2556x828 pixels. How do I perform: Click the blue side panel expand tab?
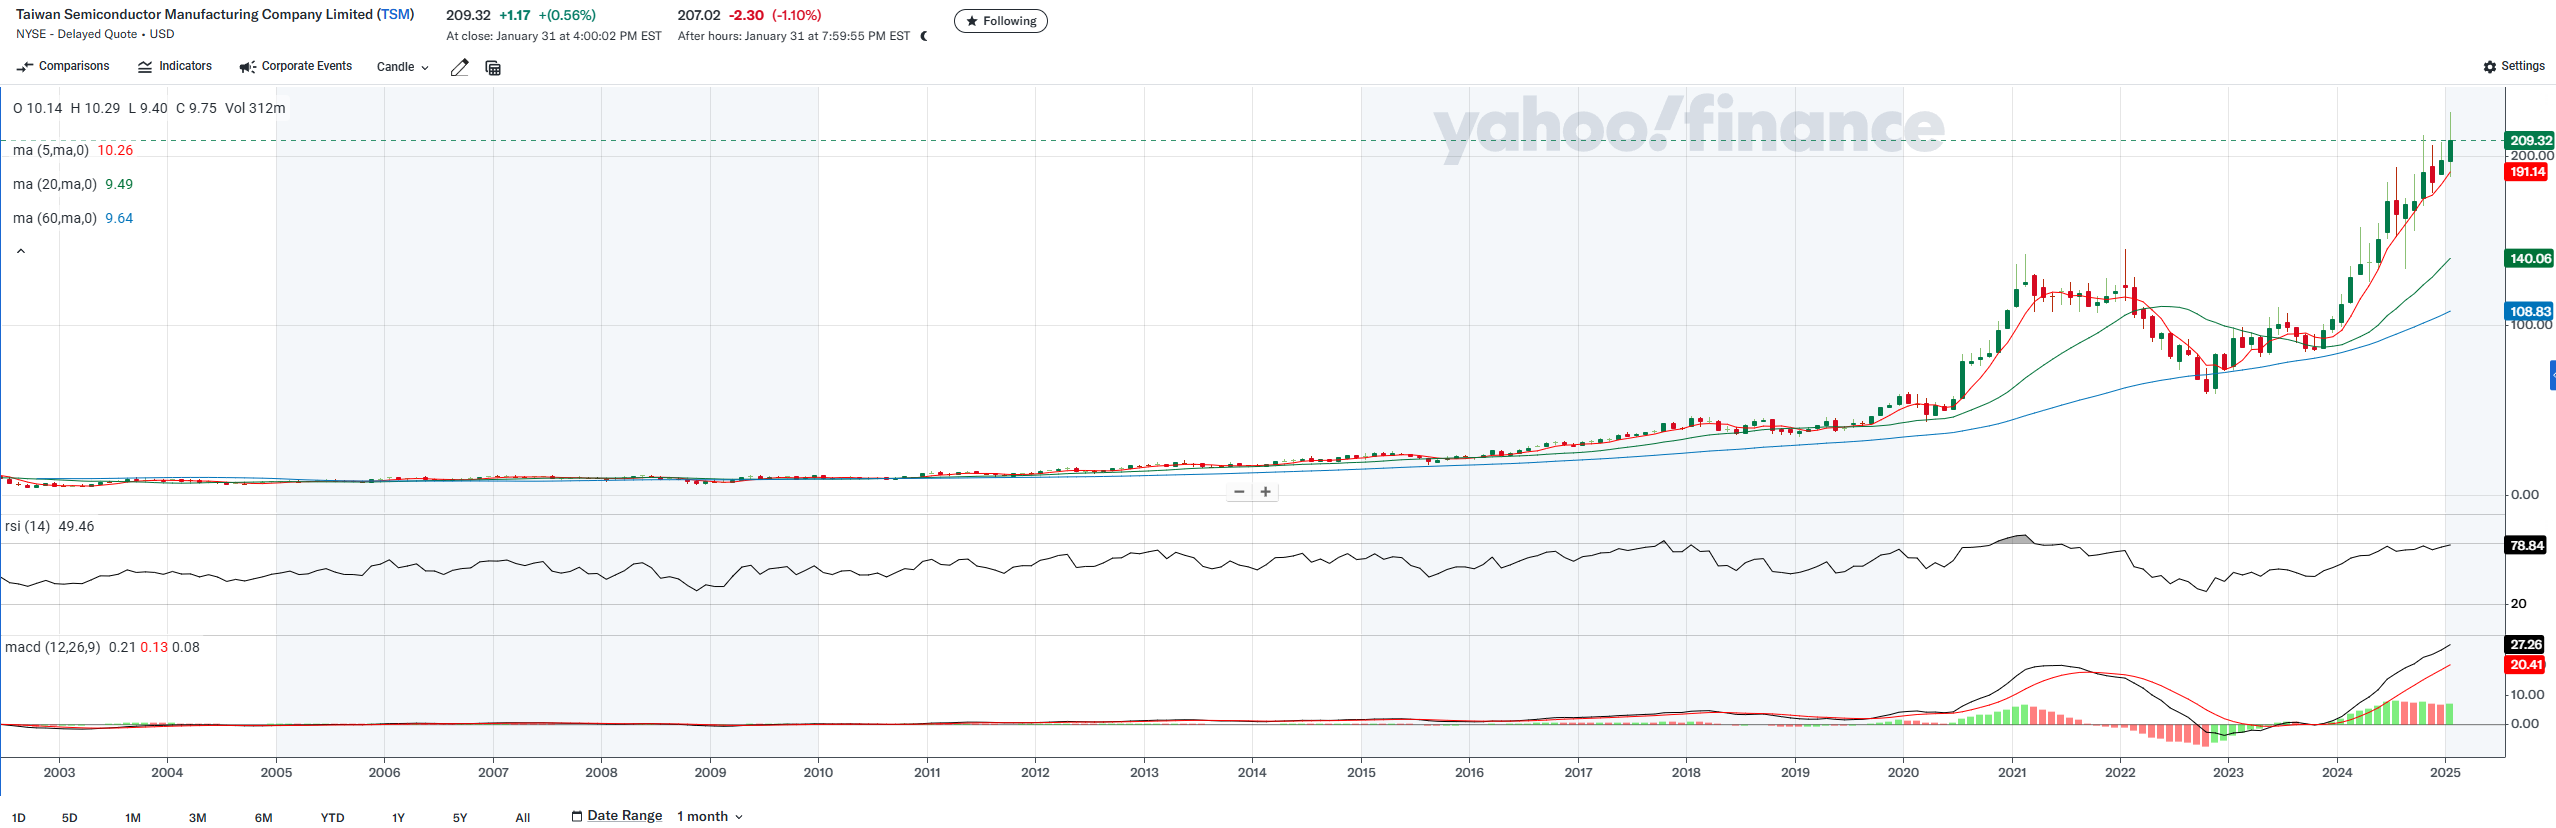tap(2552, 375)
